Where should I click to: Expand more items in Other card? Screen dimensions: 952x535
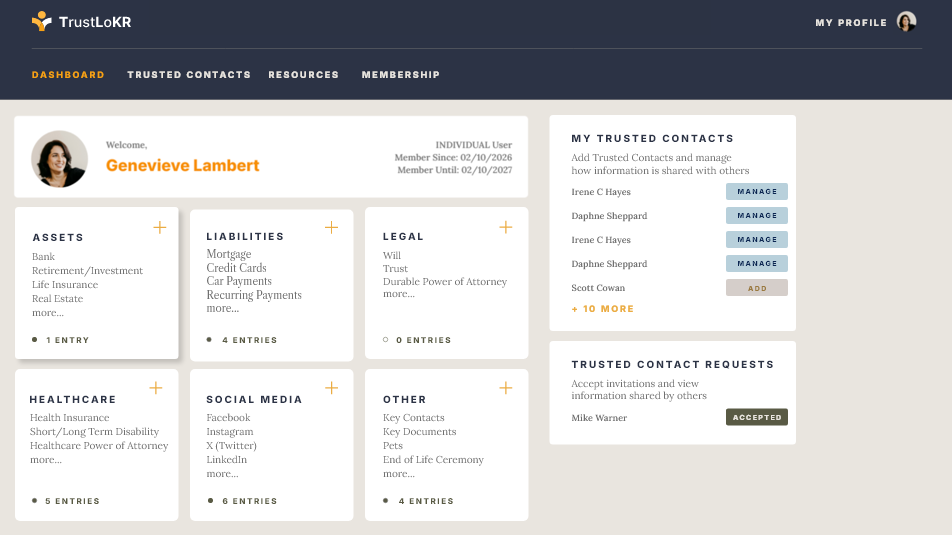click(399, 474)
